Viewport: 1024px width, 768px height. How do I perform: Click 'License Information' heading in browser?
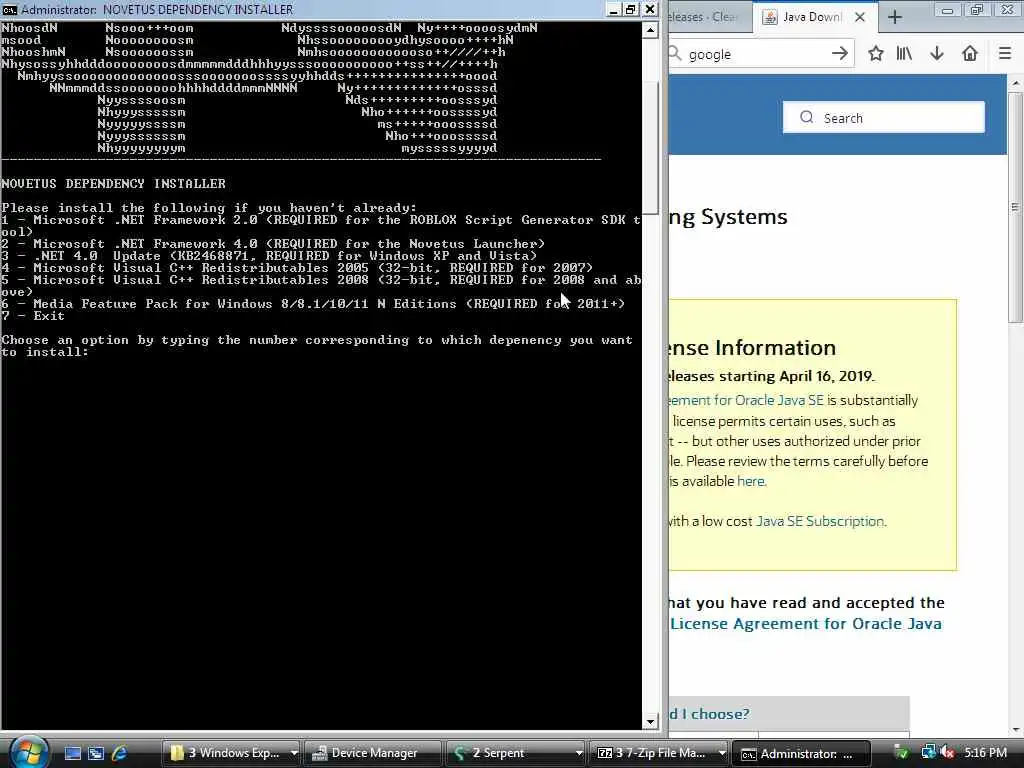click(752, 348)
